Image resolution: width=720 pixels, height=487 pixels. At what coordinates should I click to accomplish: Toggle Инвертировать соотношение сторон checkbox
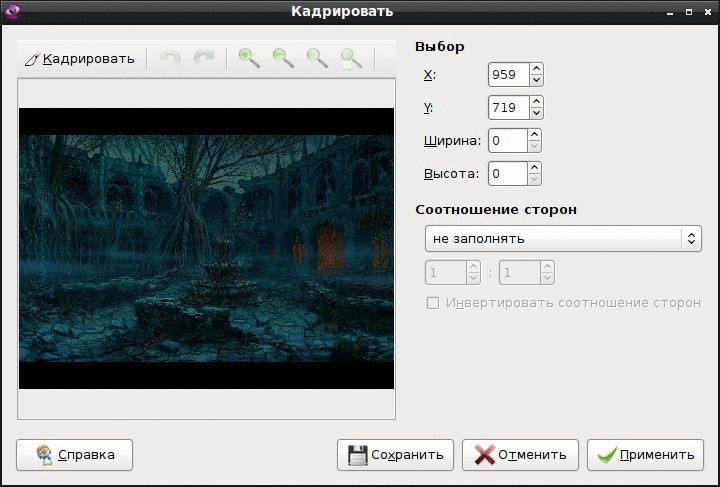pyautogui.click(x=433, y=303)
